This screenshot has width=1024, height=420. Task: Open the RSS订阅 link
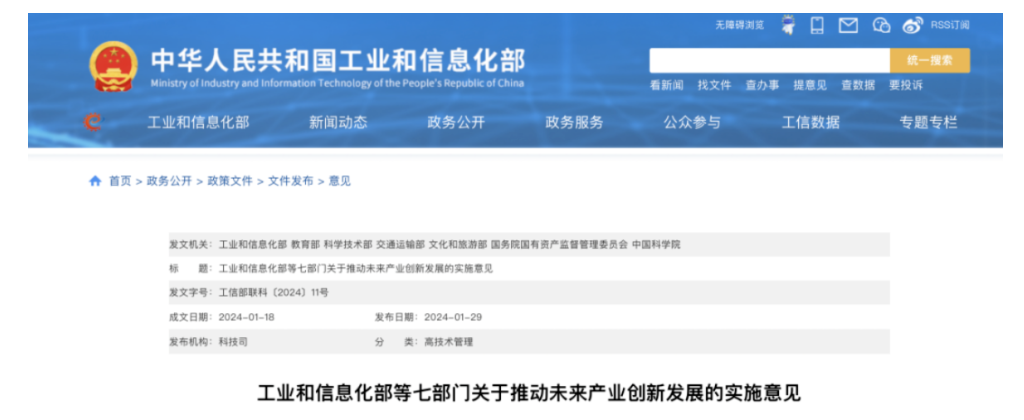[950, 25]
